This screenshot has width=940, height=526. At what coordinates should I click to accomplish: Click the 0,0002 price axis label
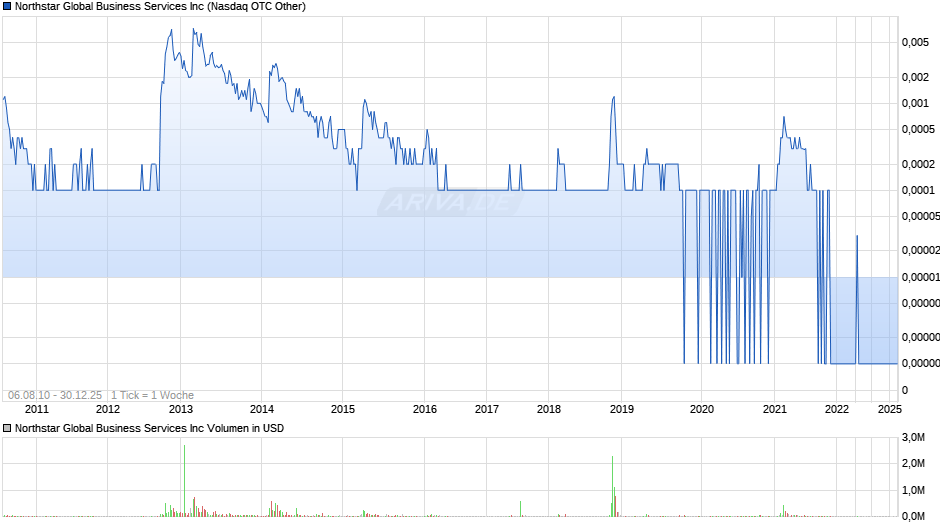[918, 164]
